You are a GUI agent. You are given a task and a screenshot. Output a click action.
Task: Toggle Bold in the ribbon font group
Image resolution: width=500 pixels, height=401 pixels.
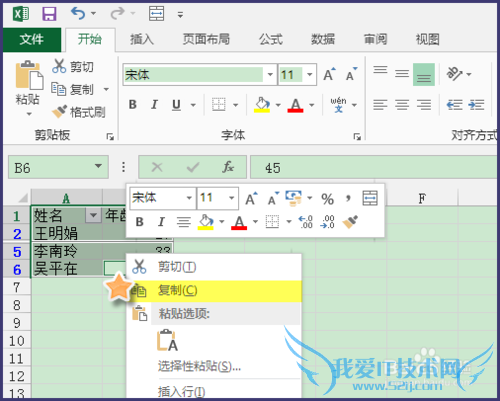(x=133, y=105)
